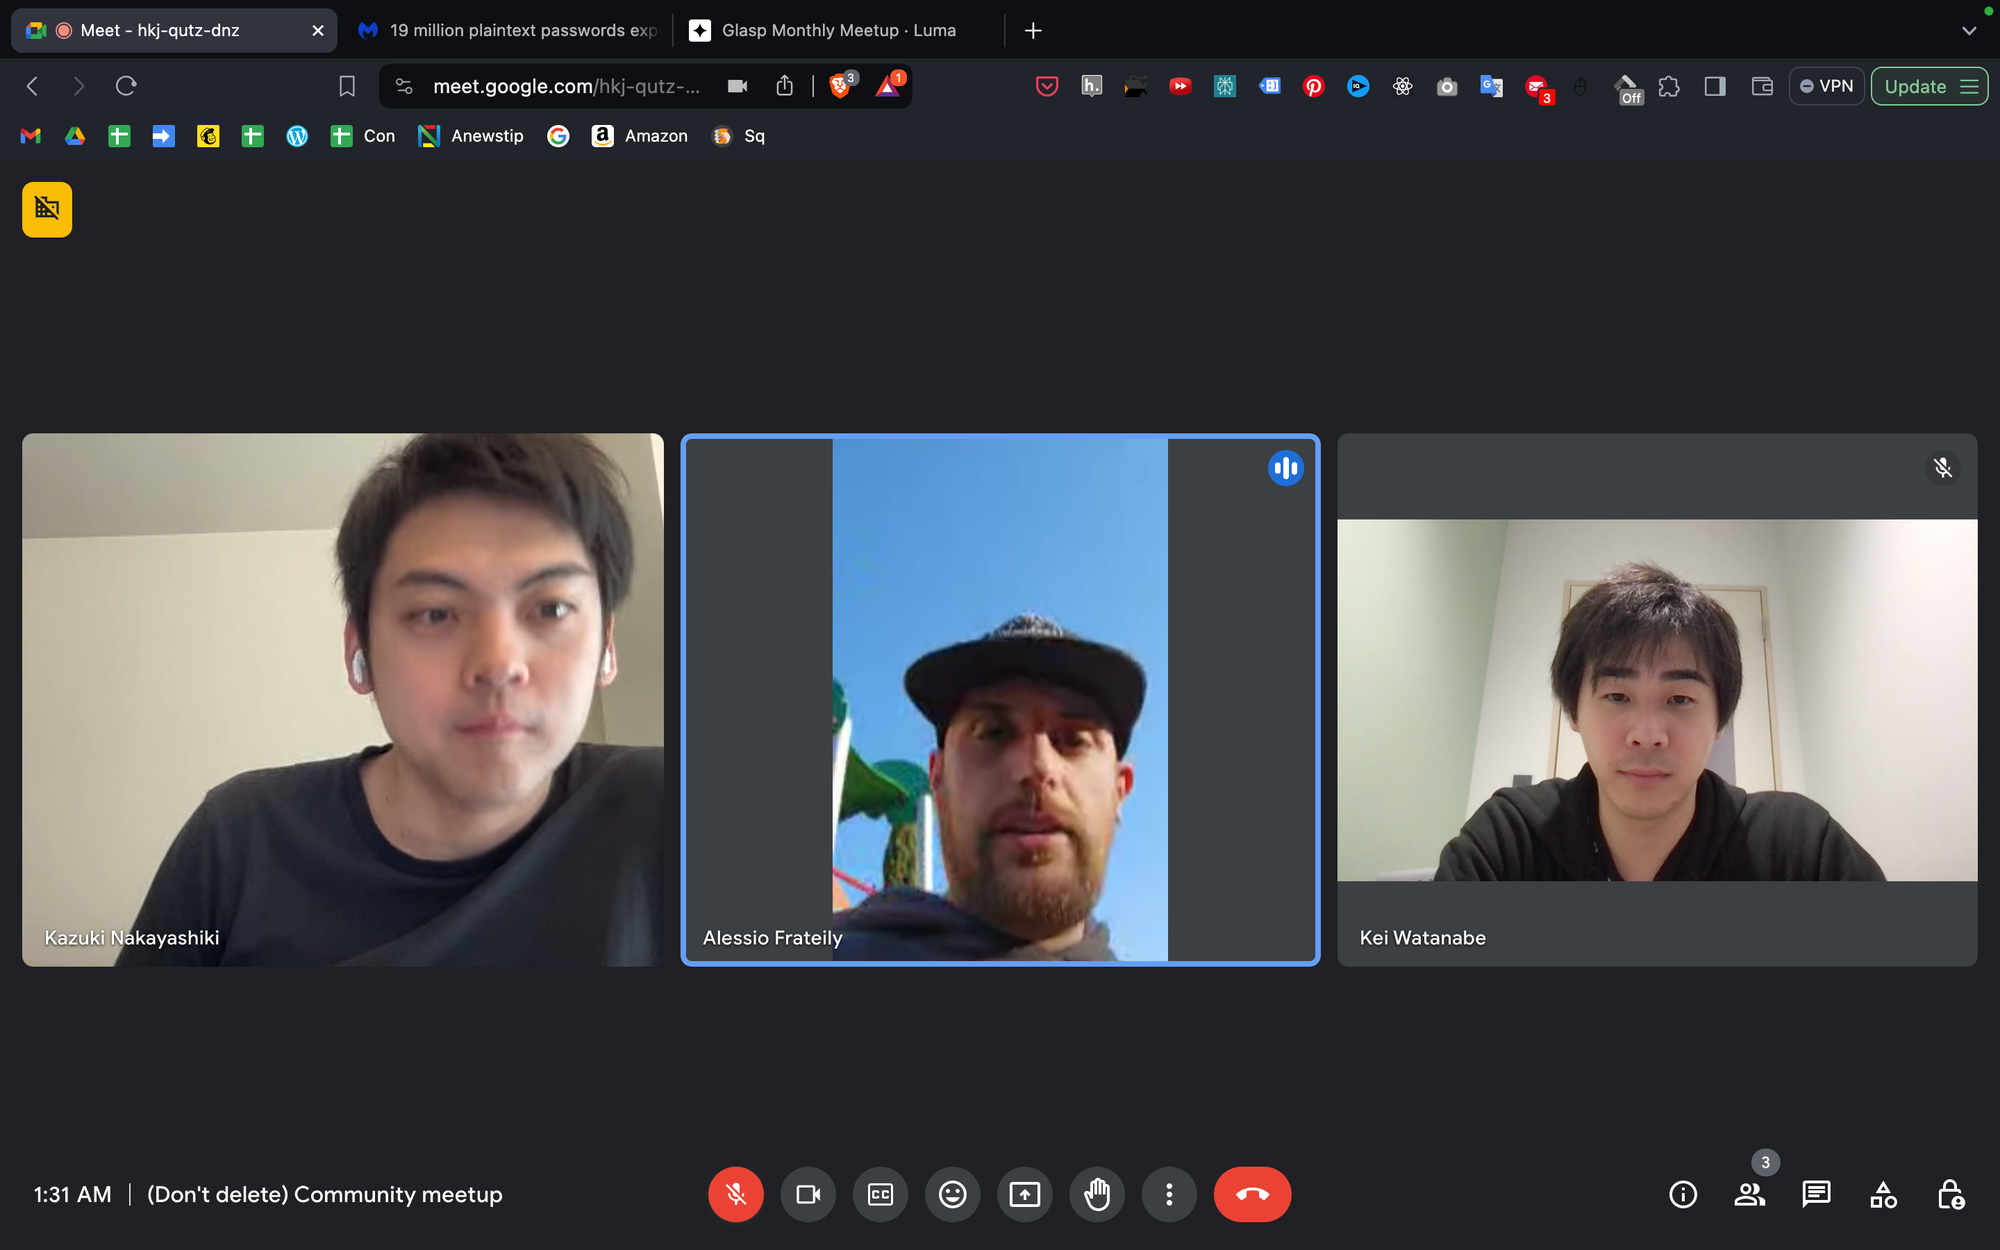Open the Amazon bookmark
This screenshot has width=2000, height=1250.
(x=640, y=136)
